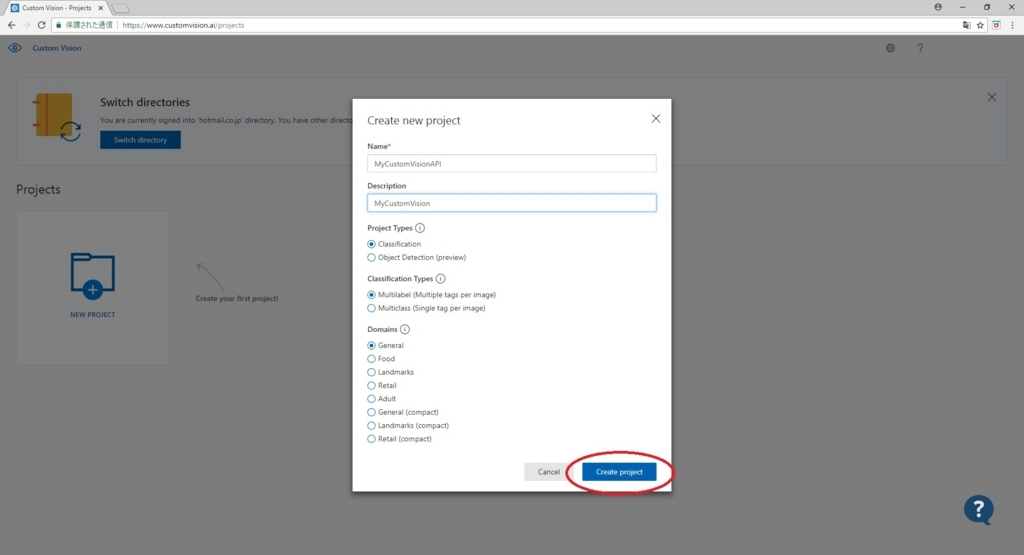Open the header help question mark
Viewport: 1024px width, 555px height.
pos(920,48)
